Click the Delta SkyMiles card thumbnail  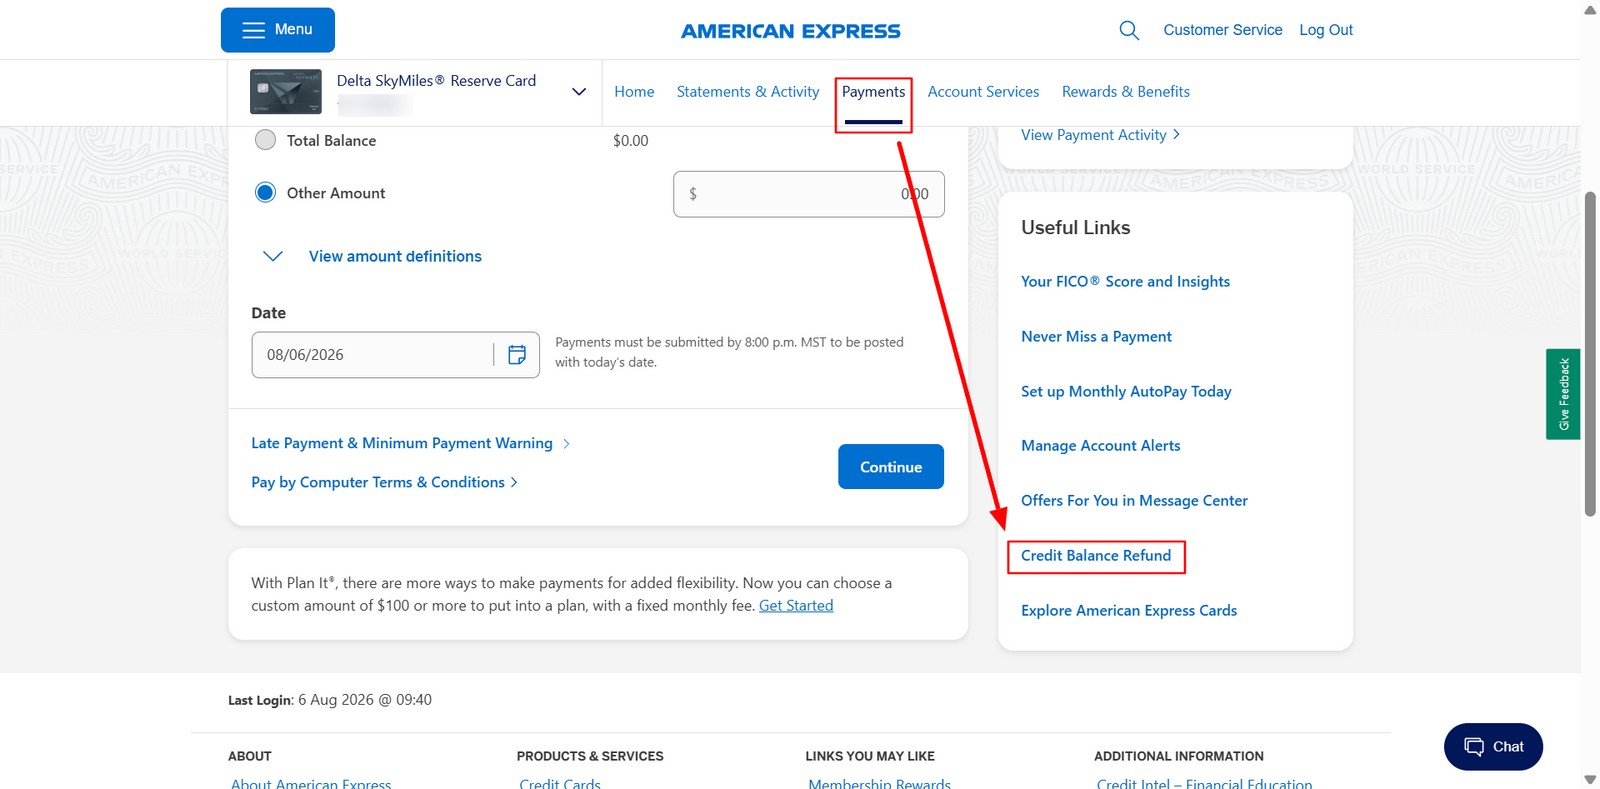pyautogui.click(x=286, y=92)
